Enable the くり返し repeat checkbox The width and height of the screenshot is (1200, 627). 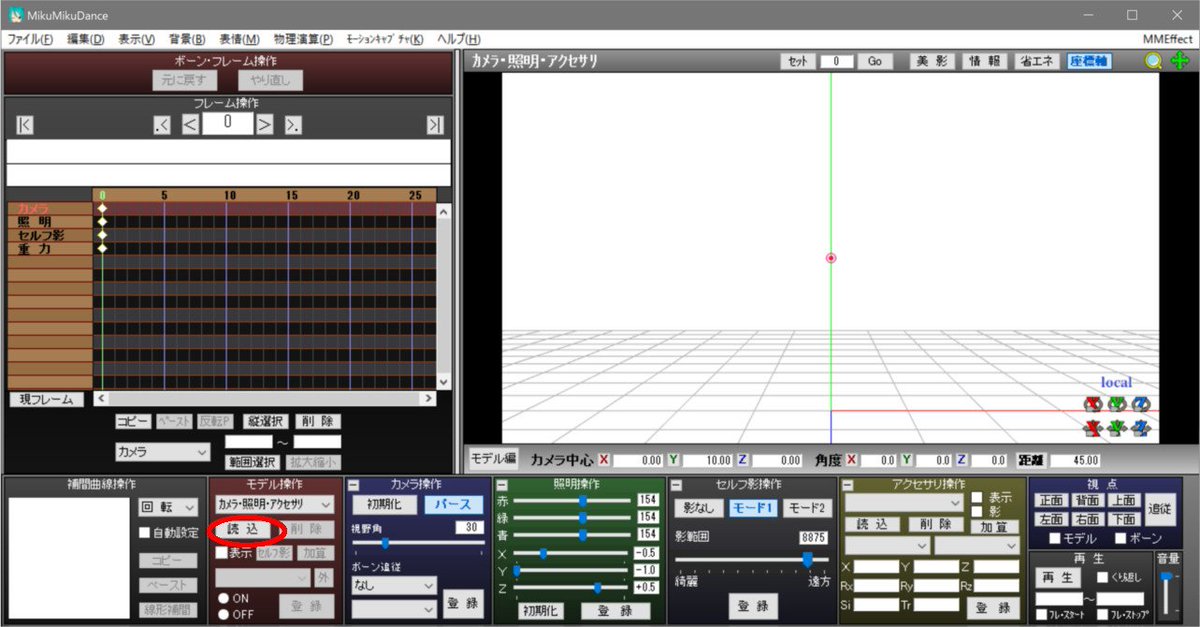tap(1102, 577)
